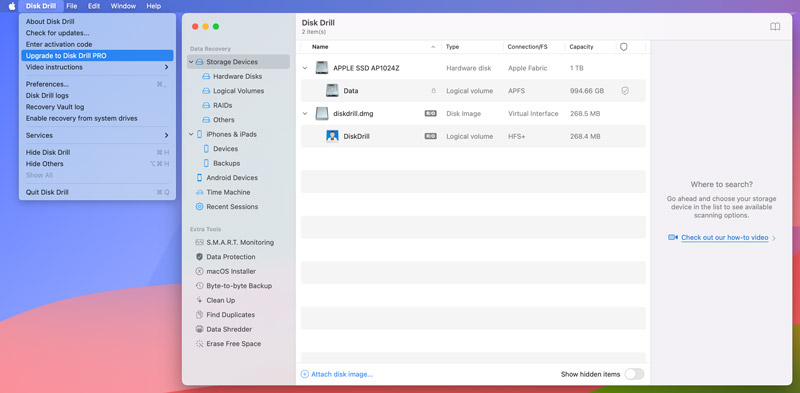
Task: Toggle the Show hidden items switch
Action: point(634,374)
